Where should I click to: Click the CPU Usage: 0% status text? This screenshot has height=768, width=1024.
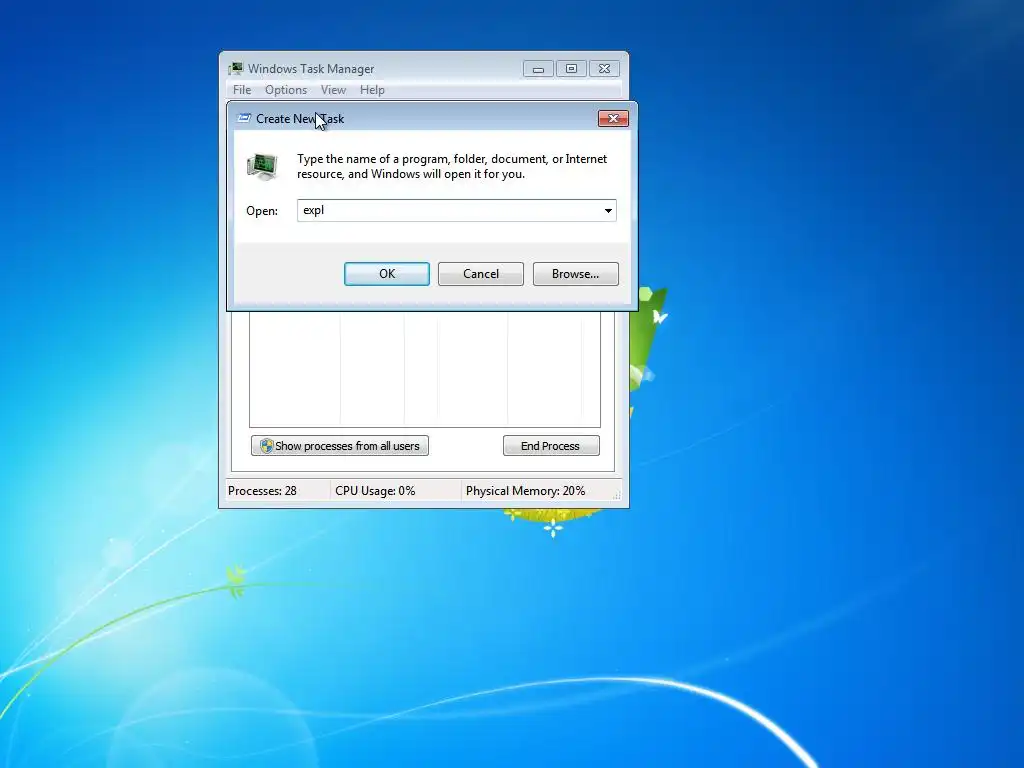tap(375, 490)
